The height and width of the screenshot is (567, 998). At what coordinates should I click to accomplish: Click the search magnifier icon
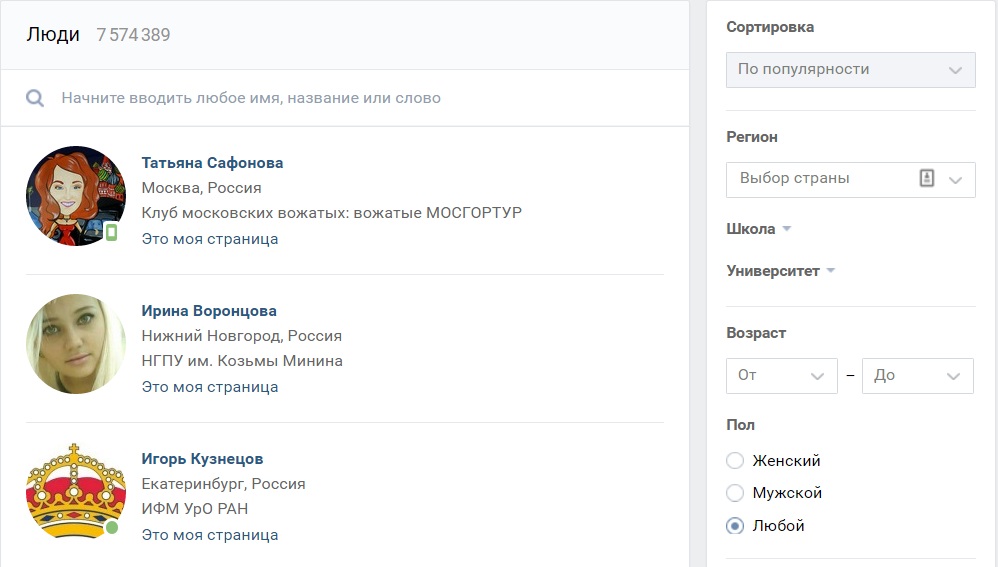coord(35,98)
